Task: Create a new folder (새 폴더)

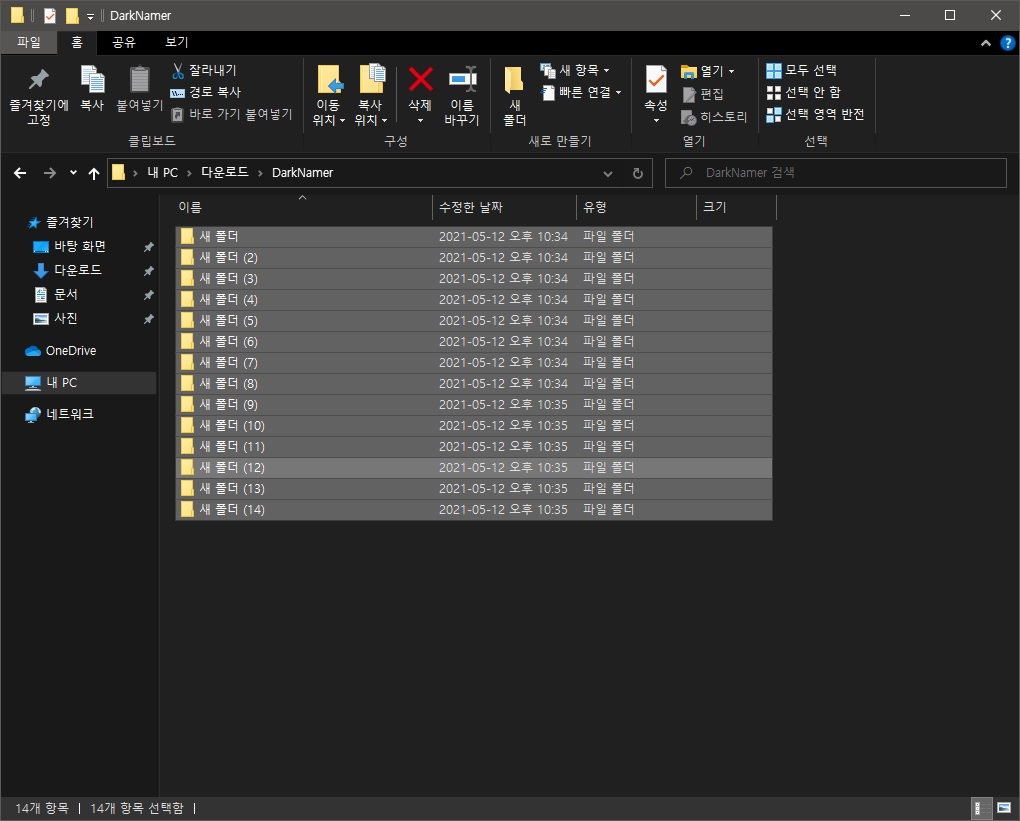Action: 515,96
